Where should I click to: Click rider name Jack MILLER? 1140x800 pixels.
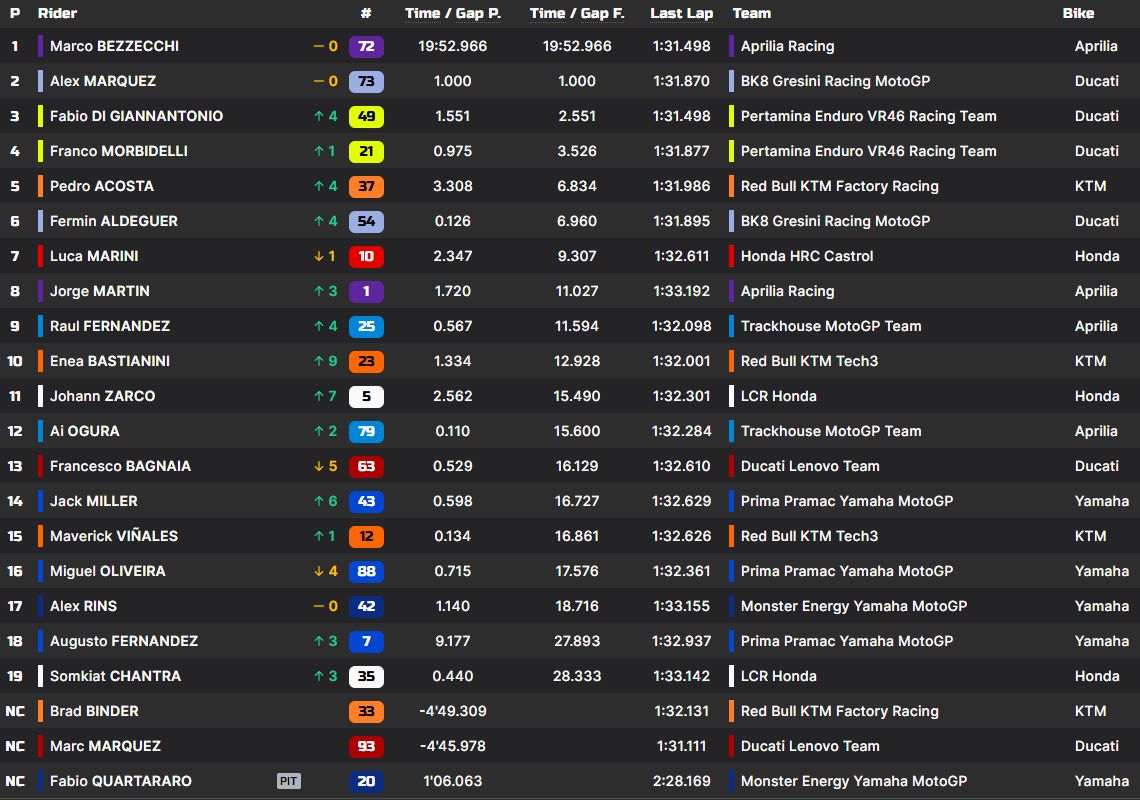(93, 501)
